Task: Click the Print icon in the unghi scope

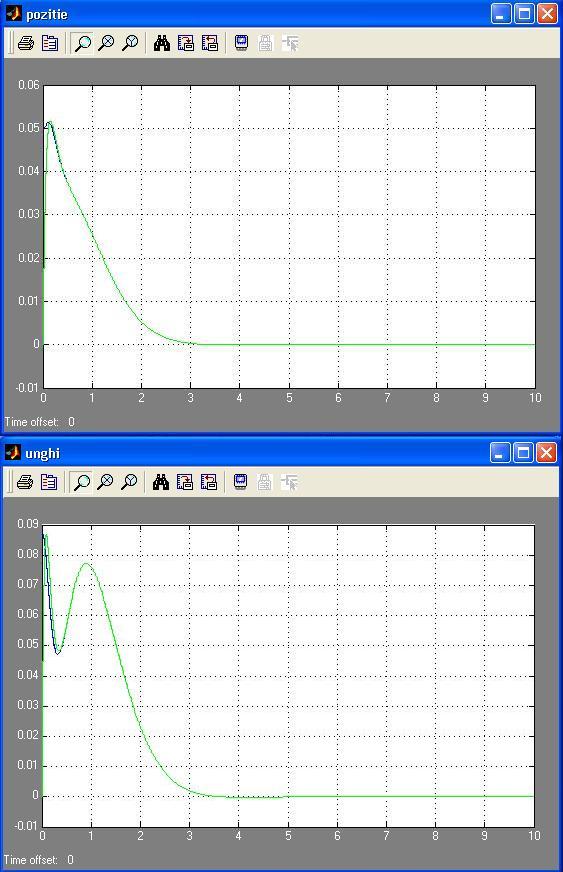Action: click(x=24, y=482)
